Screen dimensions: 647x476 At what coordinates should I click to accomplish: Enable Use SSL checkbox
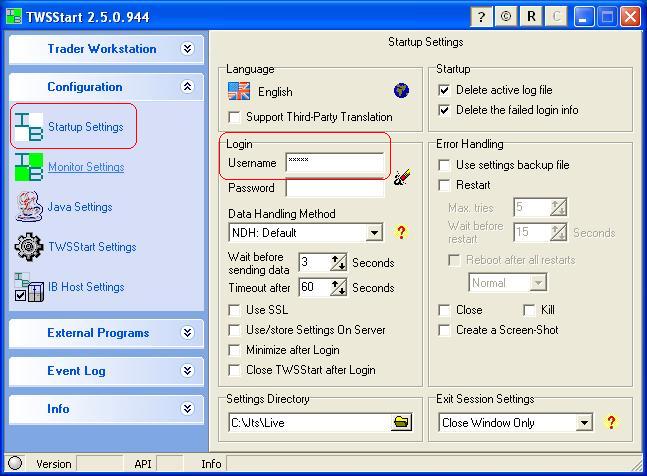[x=234, y=310]
